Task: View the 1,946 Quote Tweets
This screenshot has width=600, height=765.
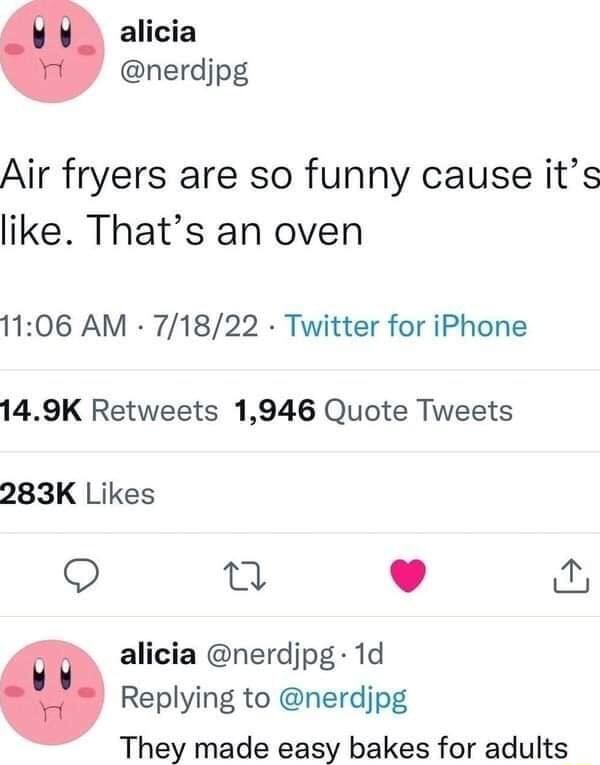Action: point(374,410)
